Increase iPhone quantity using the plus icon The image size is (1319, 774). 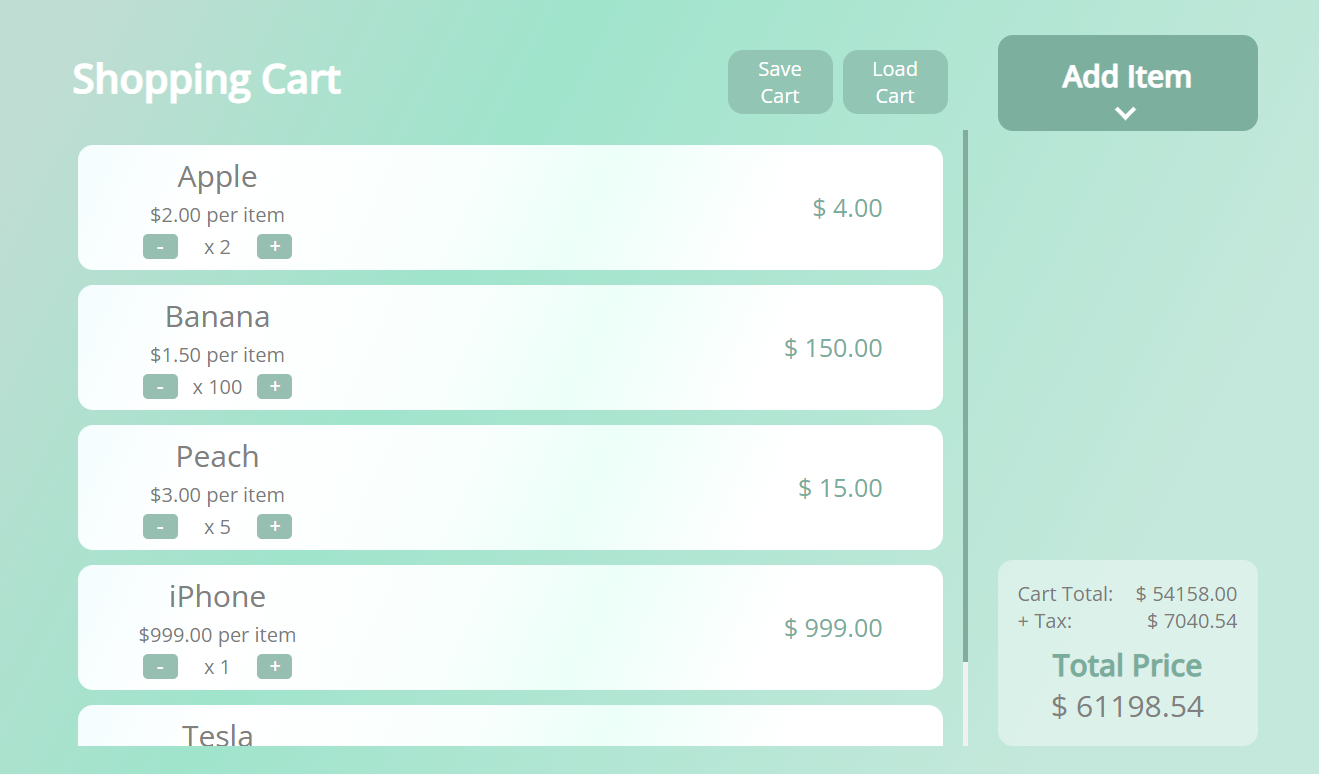274,666
